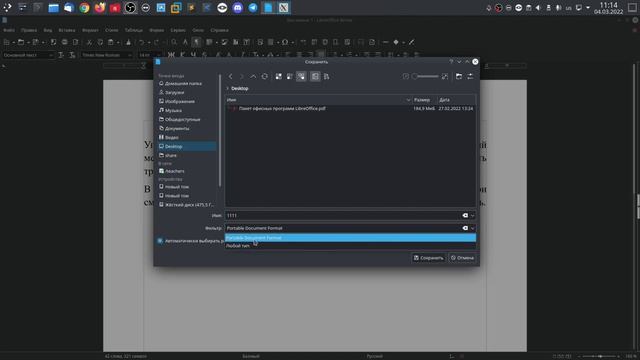Go back in the Save dialog

click(231, 76)
